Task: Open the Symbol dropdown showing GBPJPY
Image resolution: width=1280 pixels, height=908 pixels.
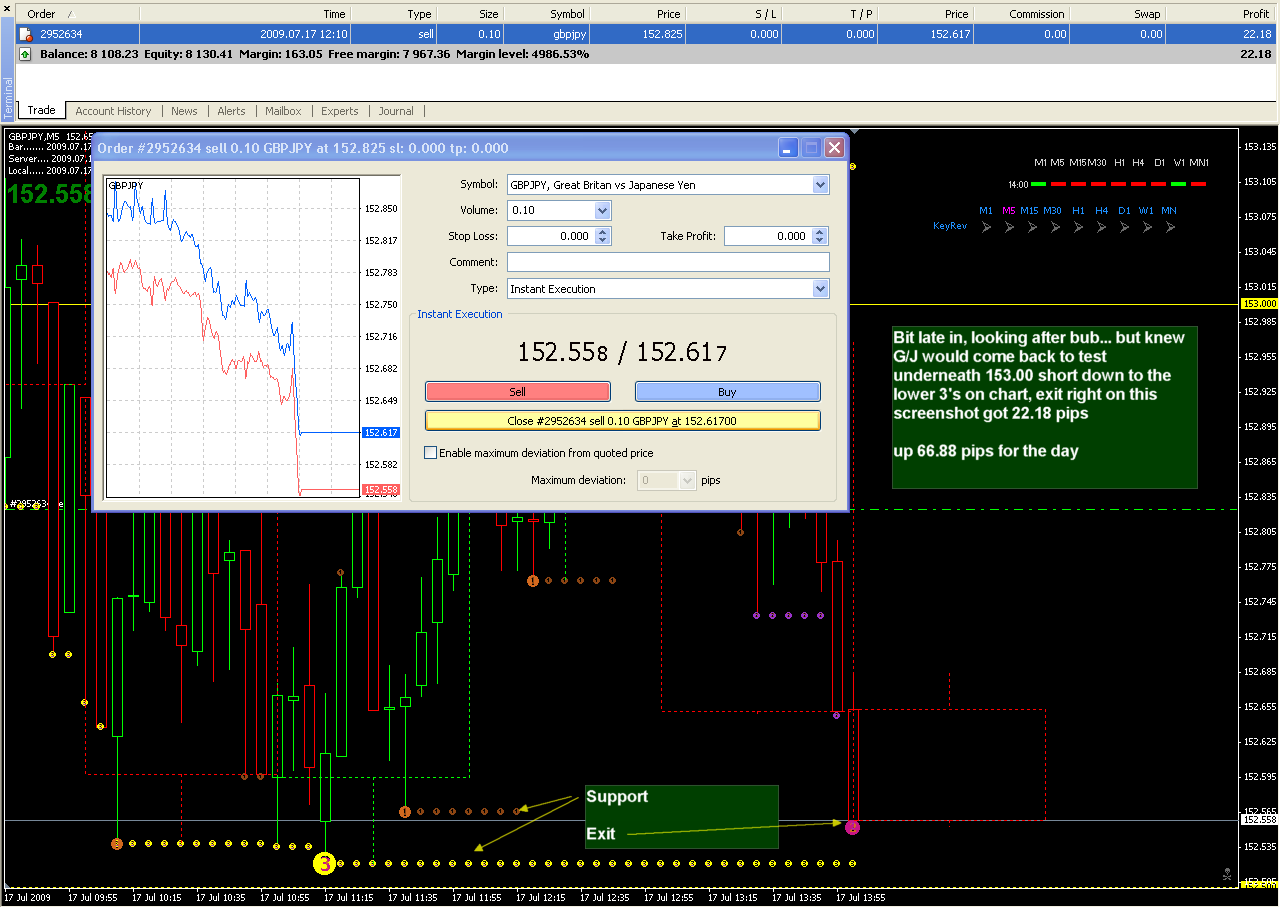Action: [821, 185]
